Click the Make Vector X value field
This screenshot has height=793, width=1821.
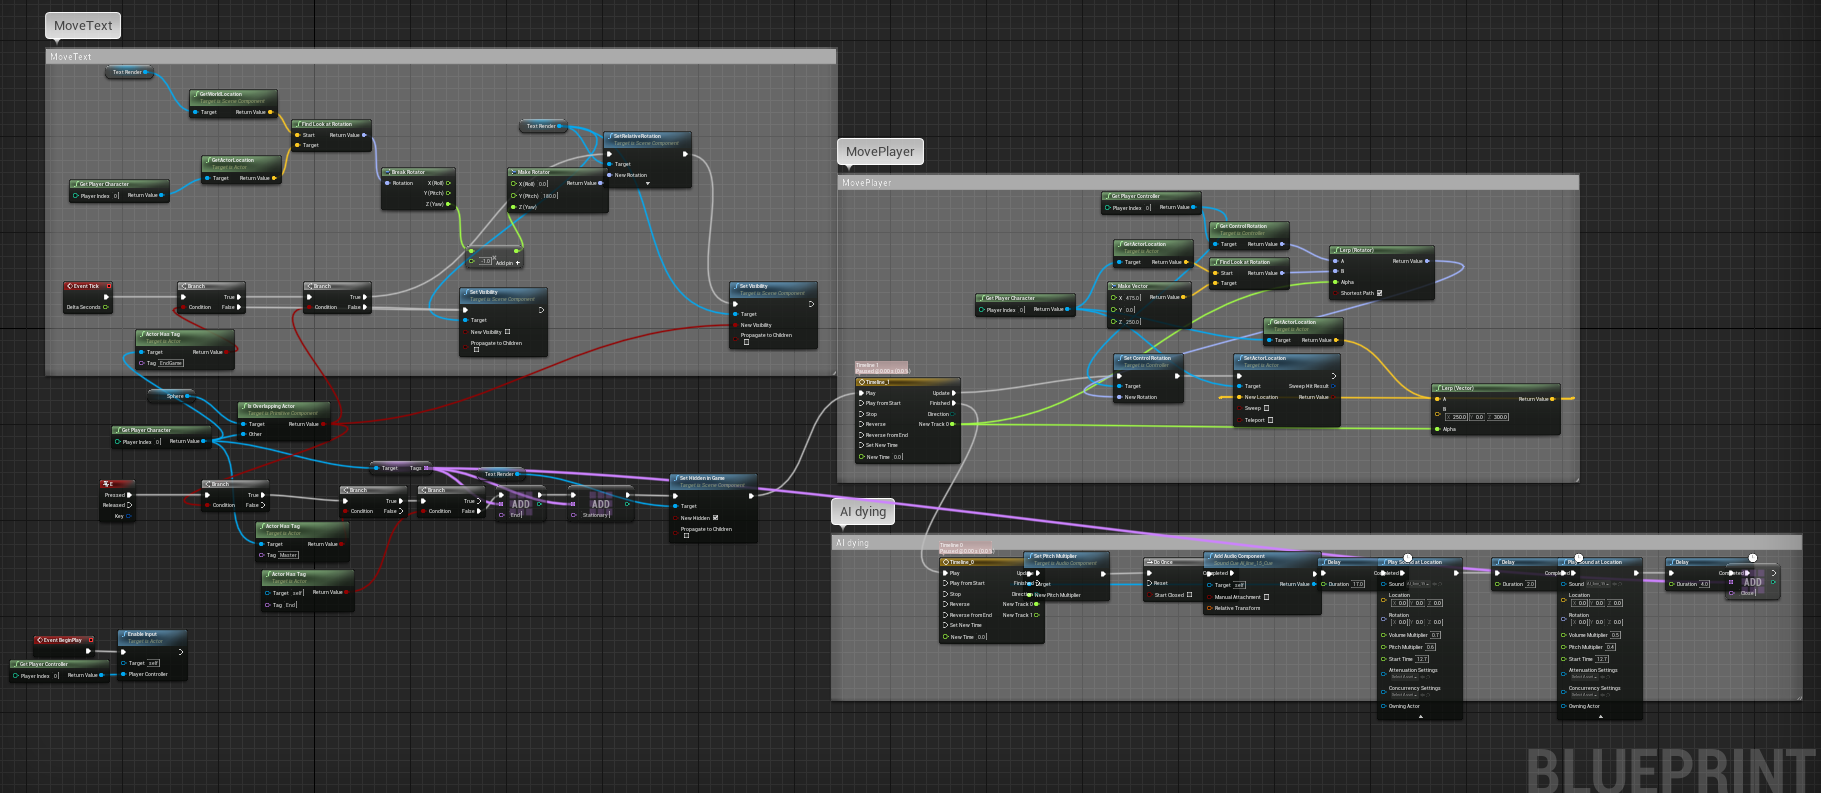(1132, 297)
